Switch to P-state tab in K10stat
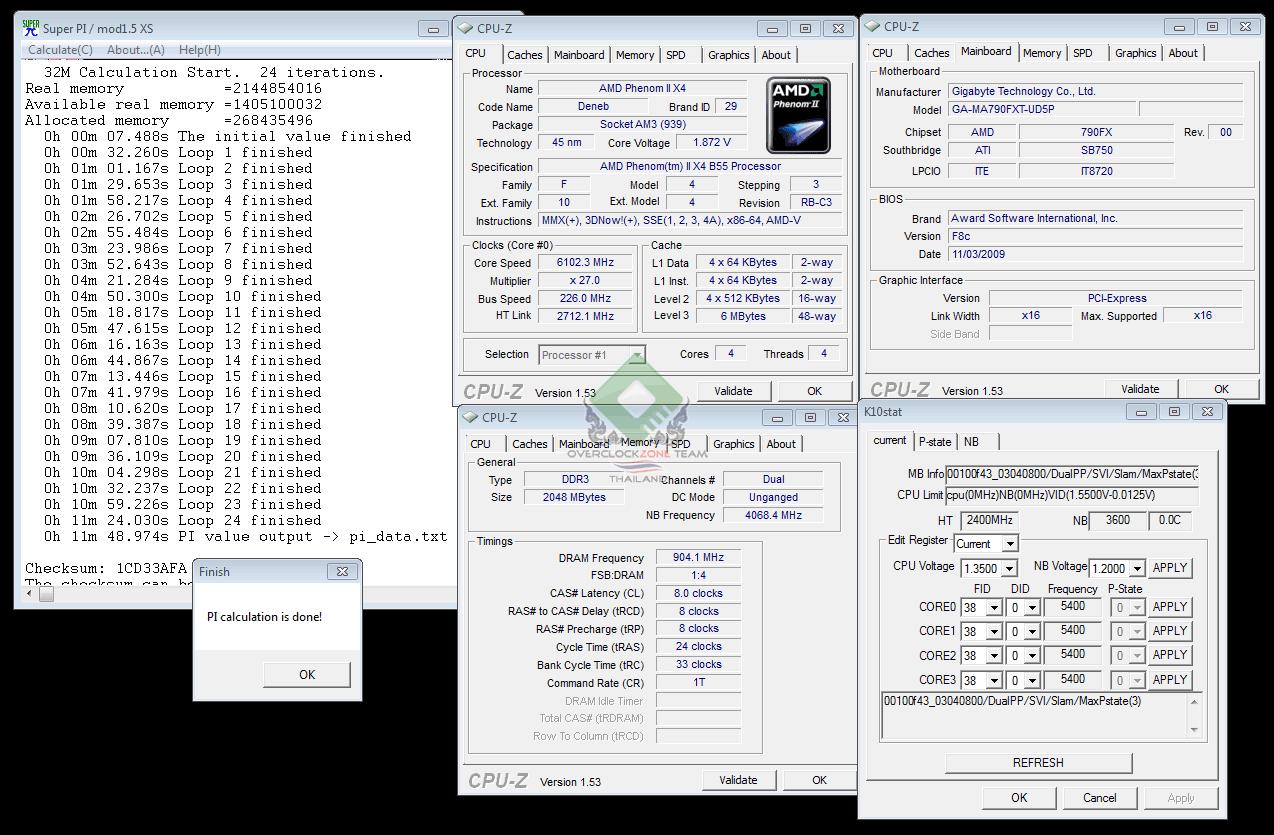 click(x=935, y=441)
